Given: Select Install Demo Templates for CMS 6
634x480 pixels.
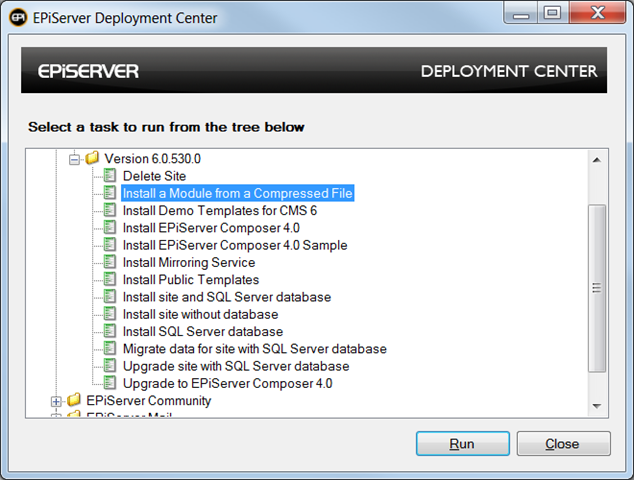Looking at the screenshot, I should pyautogui.click(x=219, y=211).
